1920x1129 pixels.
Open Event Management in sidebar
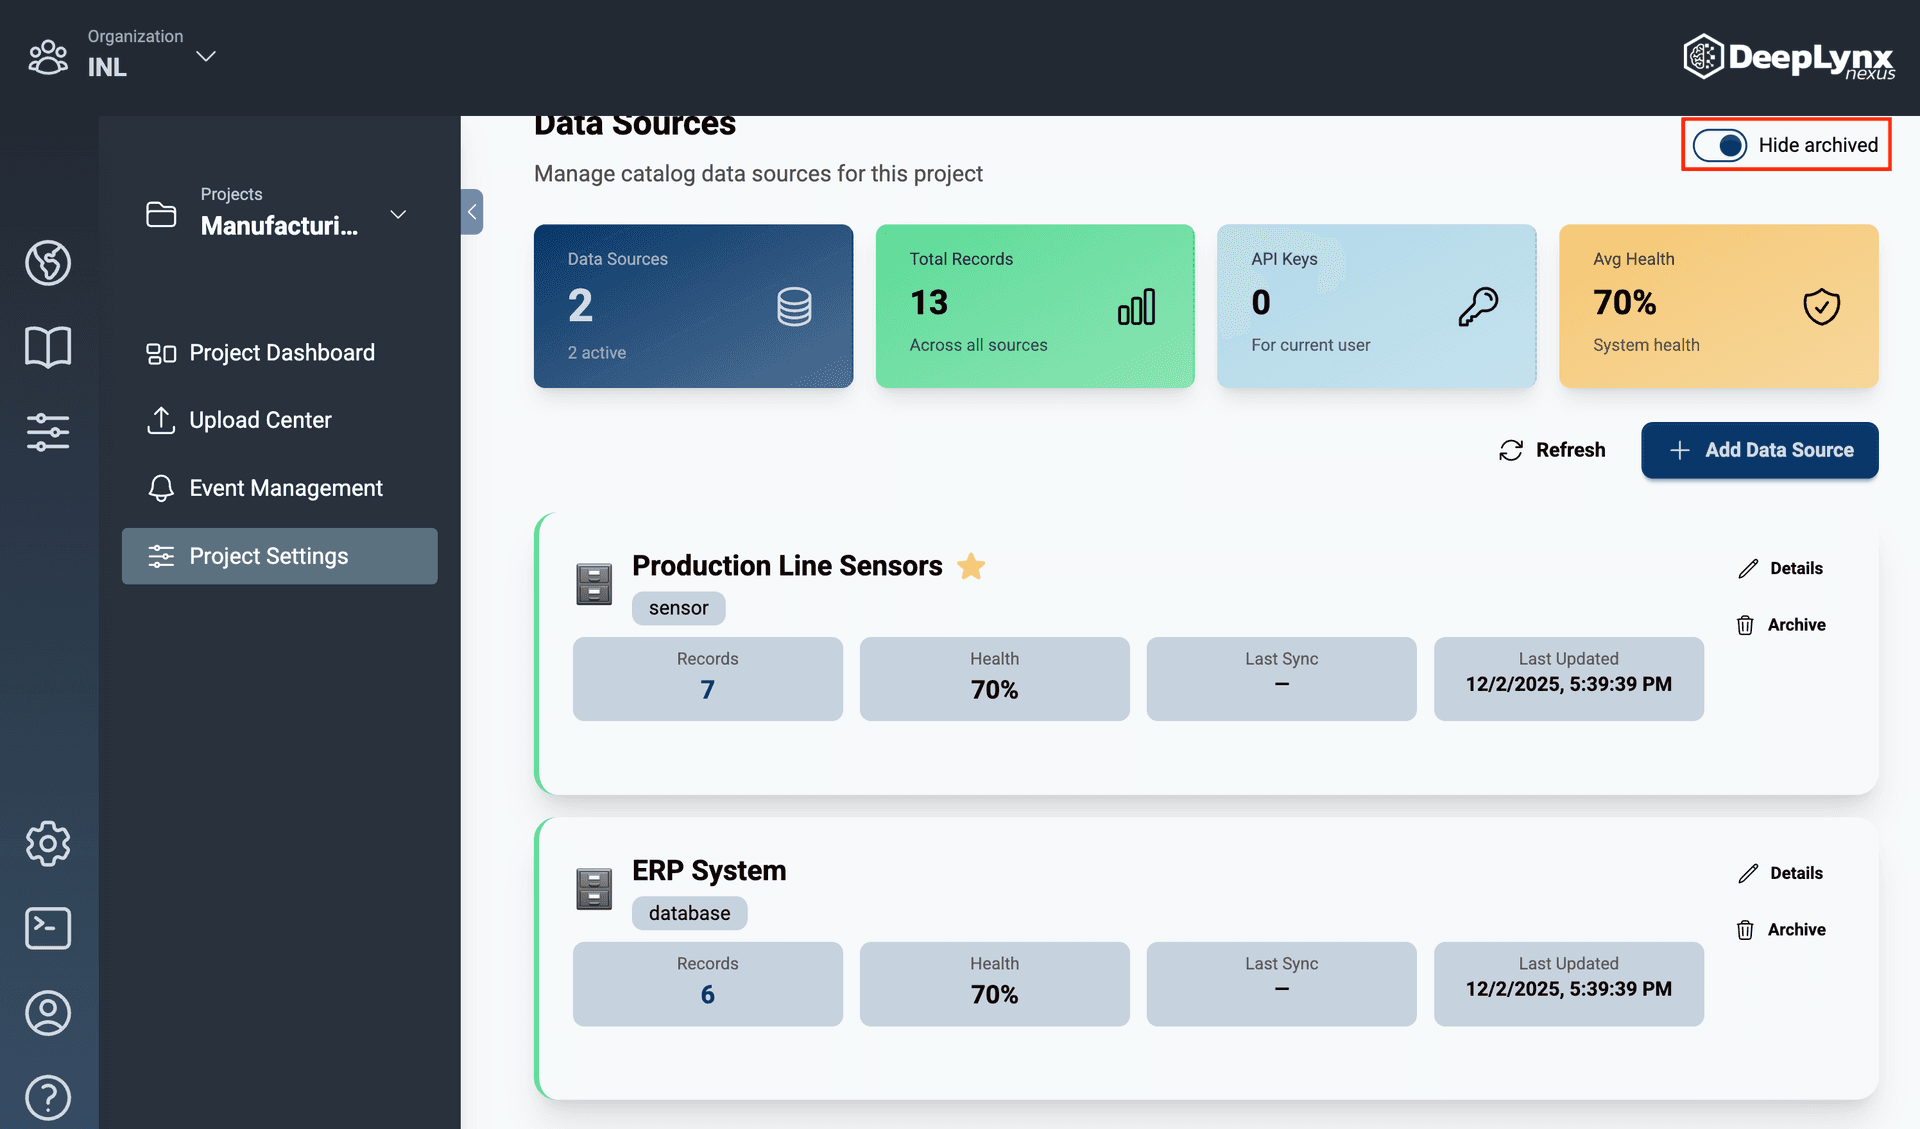(285, 488)
